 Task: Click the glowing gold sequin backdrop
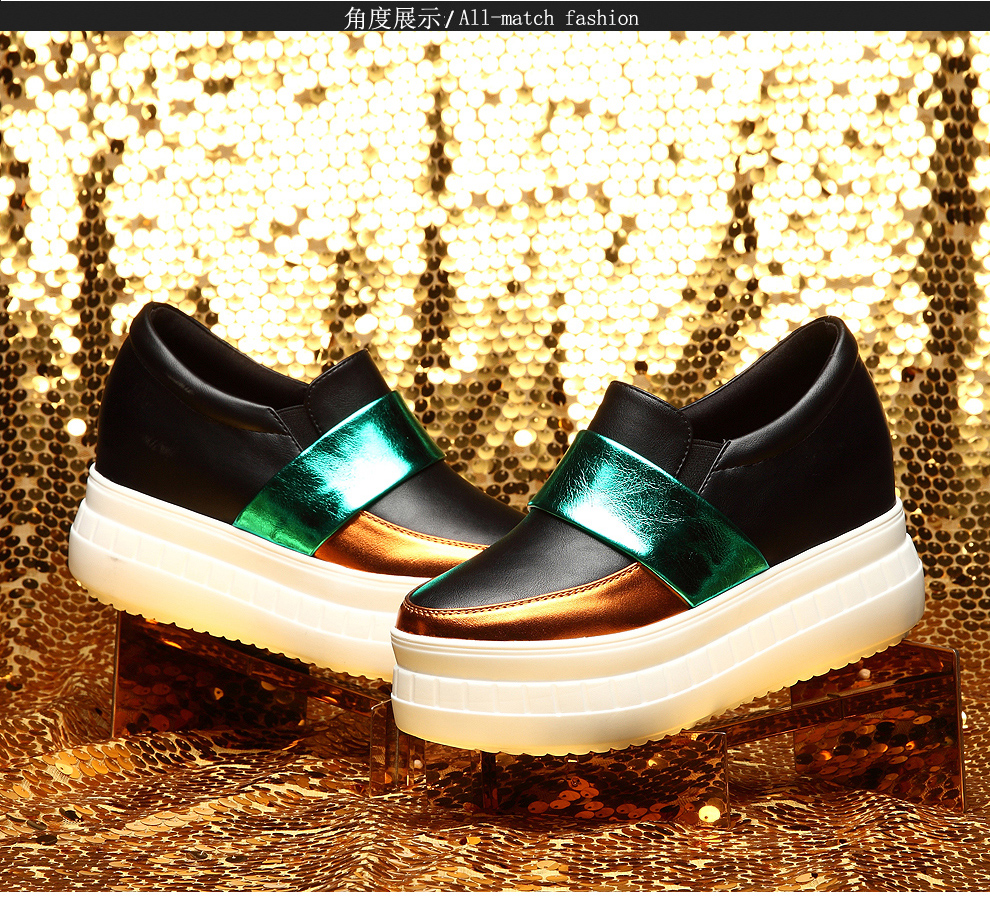[x=500, y=180]
